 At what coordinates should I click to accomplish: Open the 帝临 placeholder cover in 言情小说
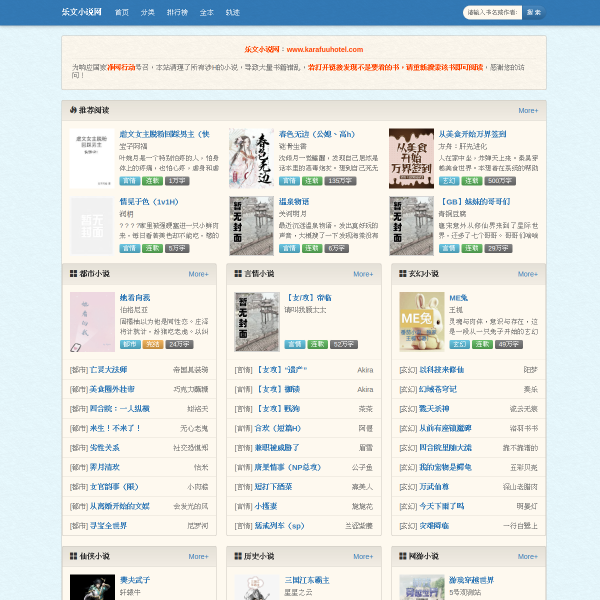click(257, 322)
